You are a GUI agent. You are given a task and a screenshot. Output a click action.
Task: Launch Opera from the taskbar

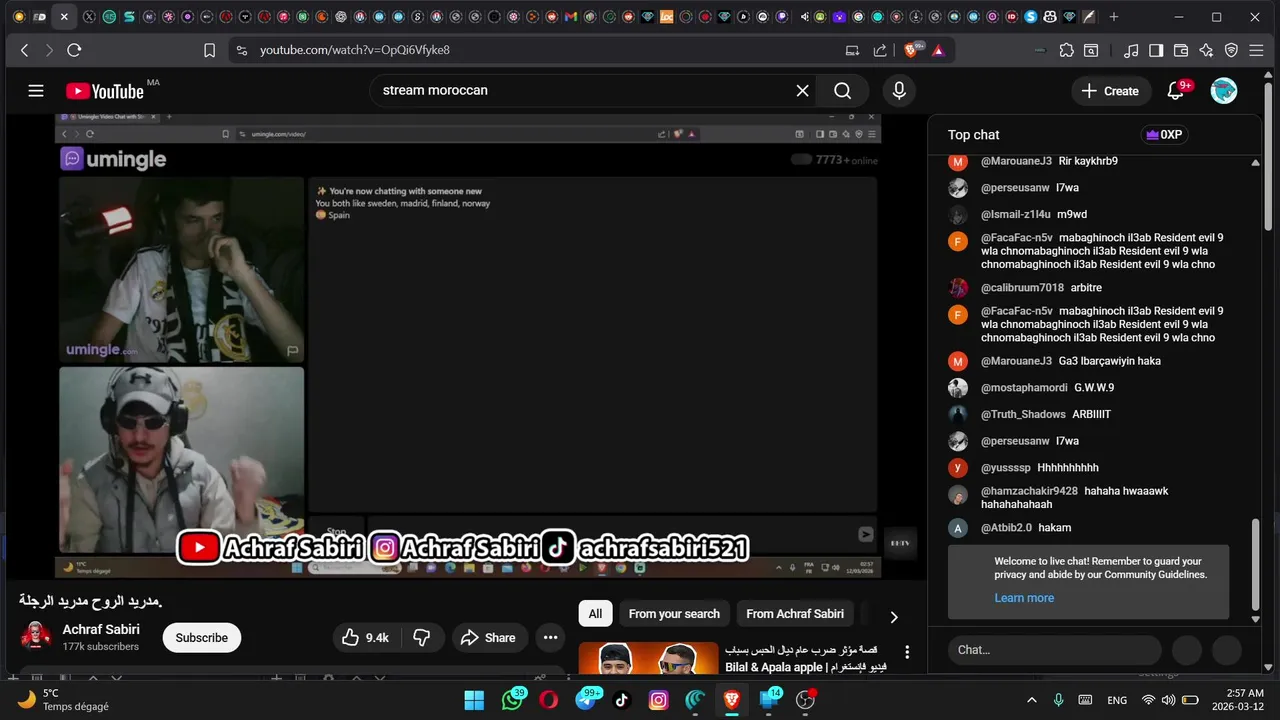tap(548, 700)
